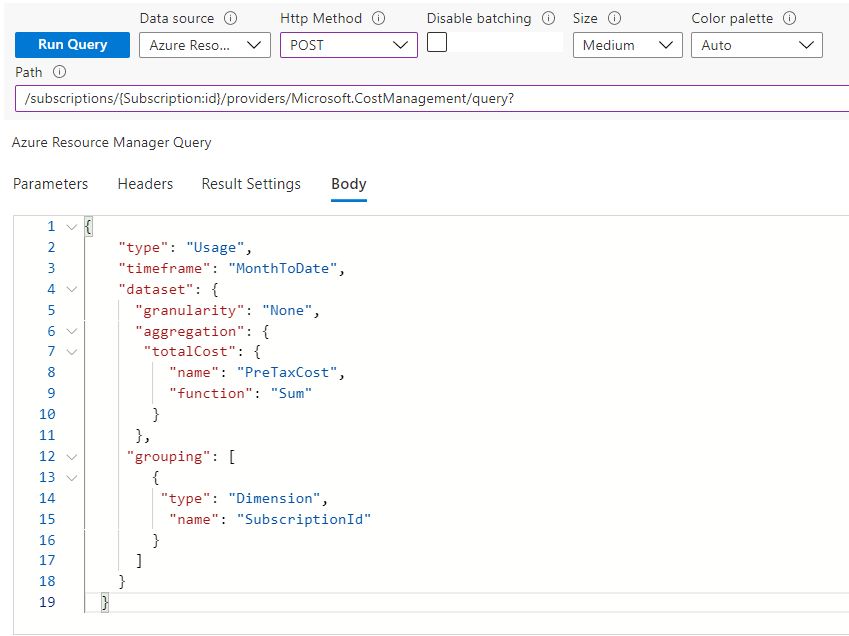
Task: Click the closing brace on line 19
Action: click(x=105, y=602)
